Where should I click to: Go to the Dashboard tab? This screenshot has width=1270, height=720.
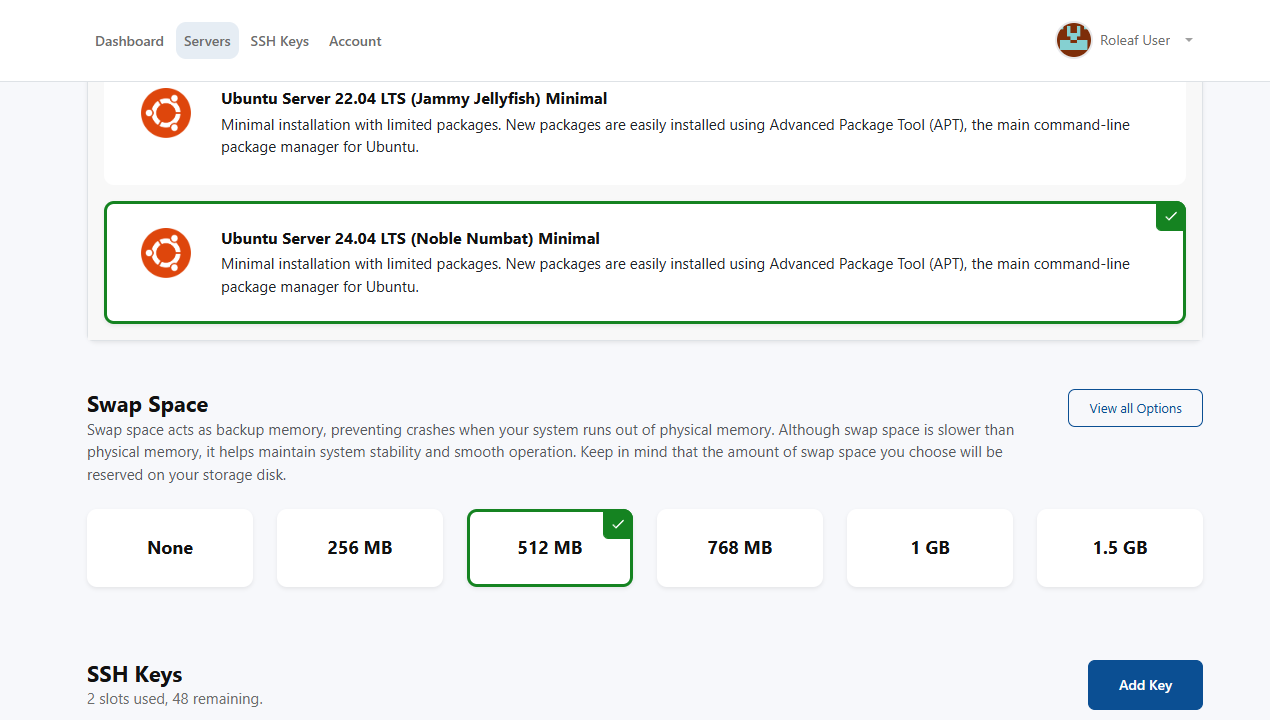(129, 41)
